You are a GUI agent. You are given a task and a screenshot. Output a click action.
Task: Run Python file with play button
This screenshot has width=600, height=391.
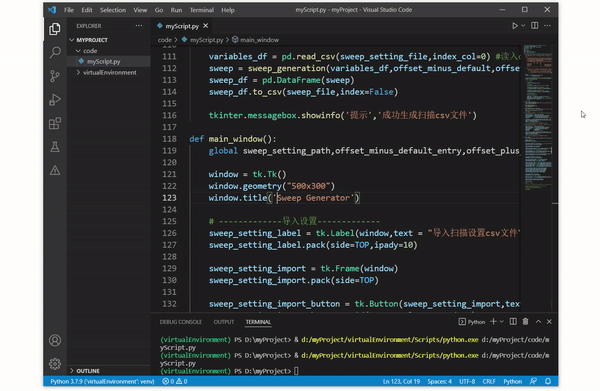click(515, 26)
